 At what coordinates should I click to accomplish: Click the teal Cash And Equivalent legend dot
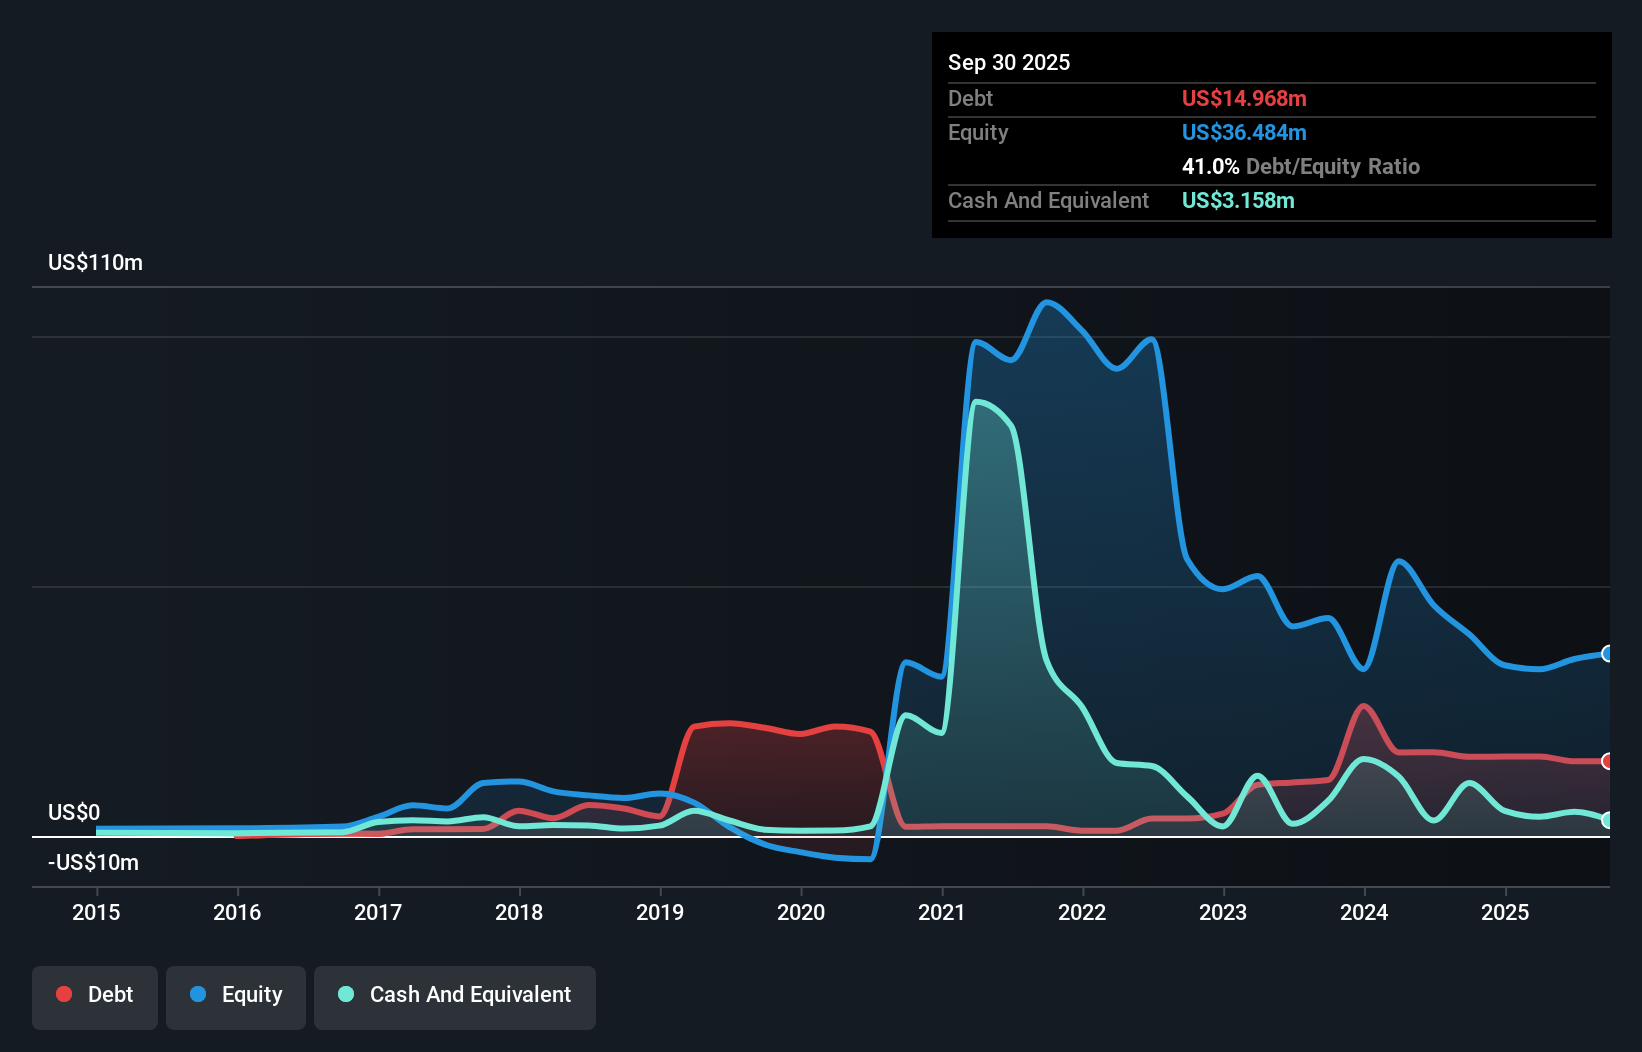(x=346, y=993)
